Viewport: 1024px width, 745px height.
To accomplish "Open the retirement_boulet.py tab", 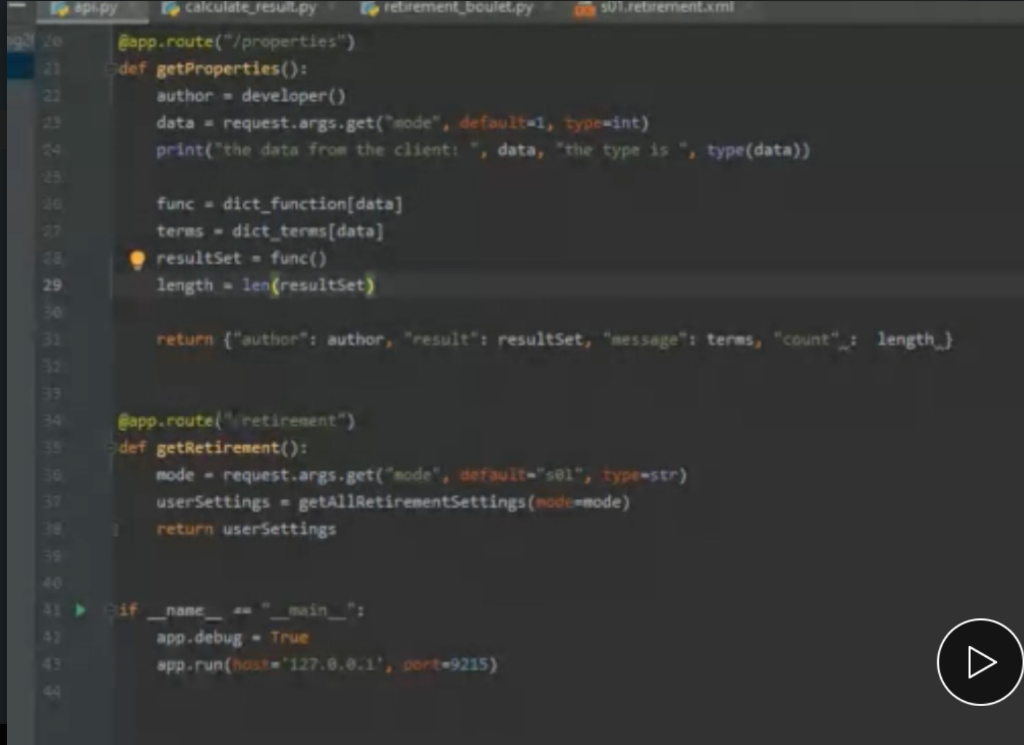I will (x=458, y=8).
